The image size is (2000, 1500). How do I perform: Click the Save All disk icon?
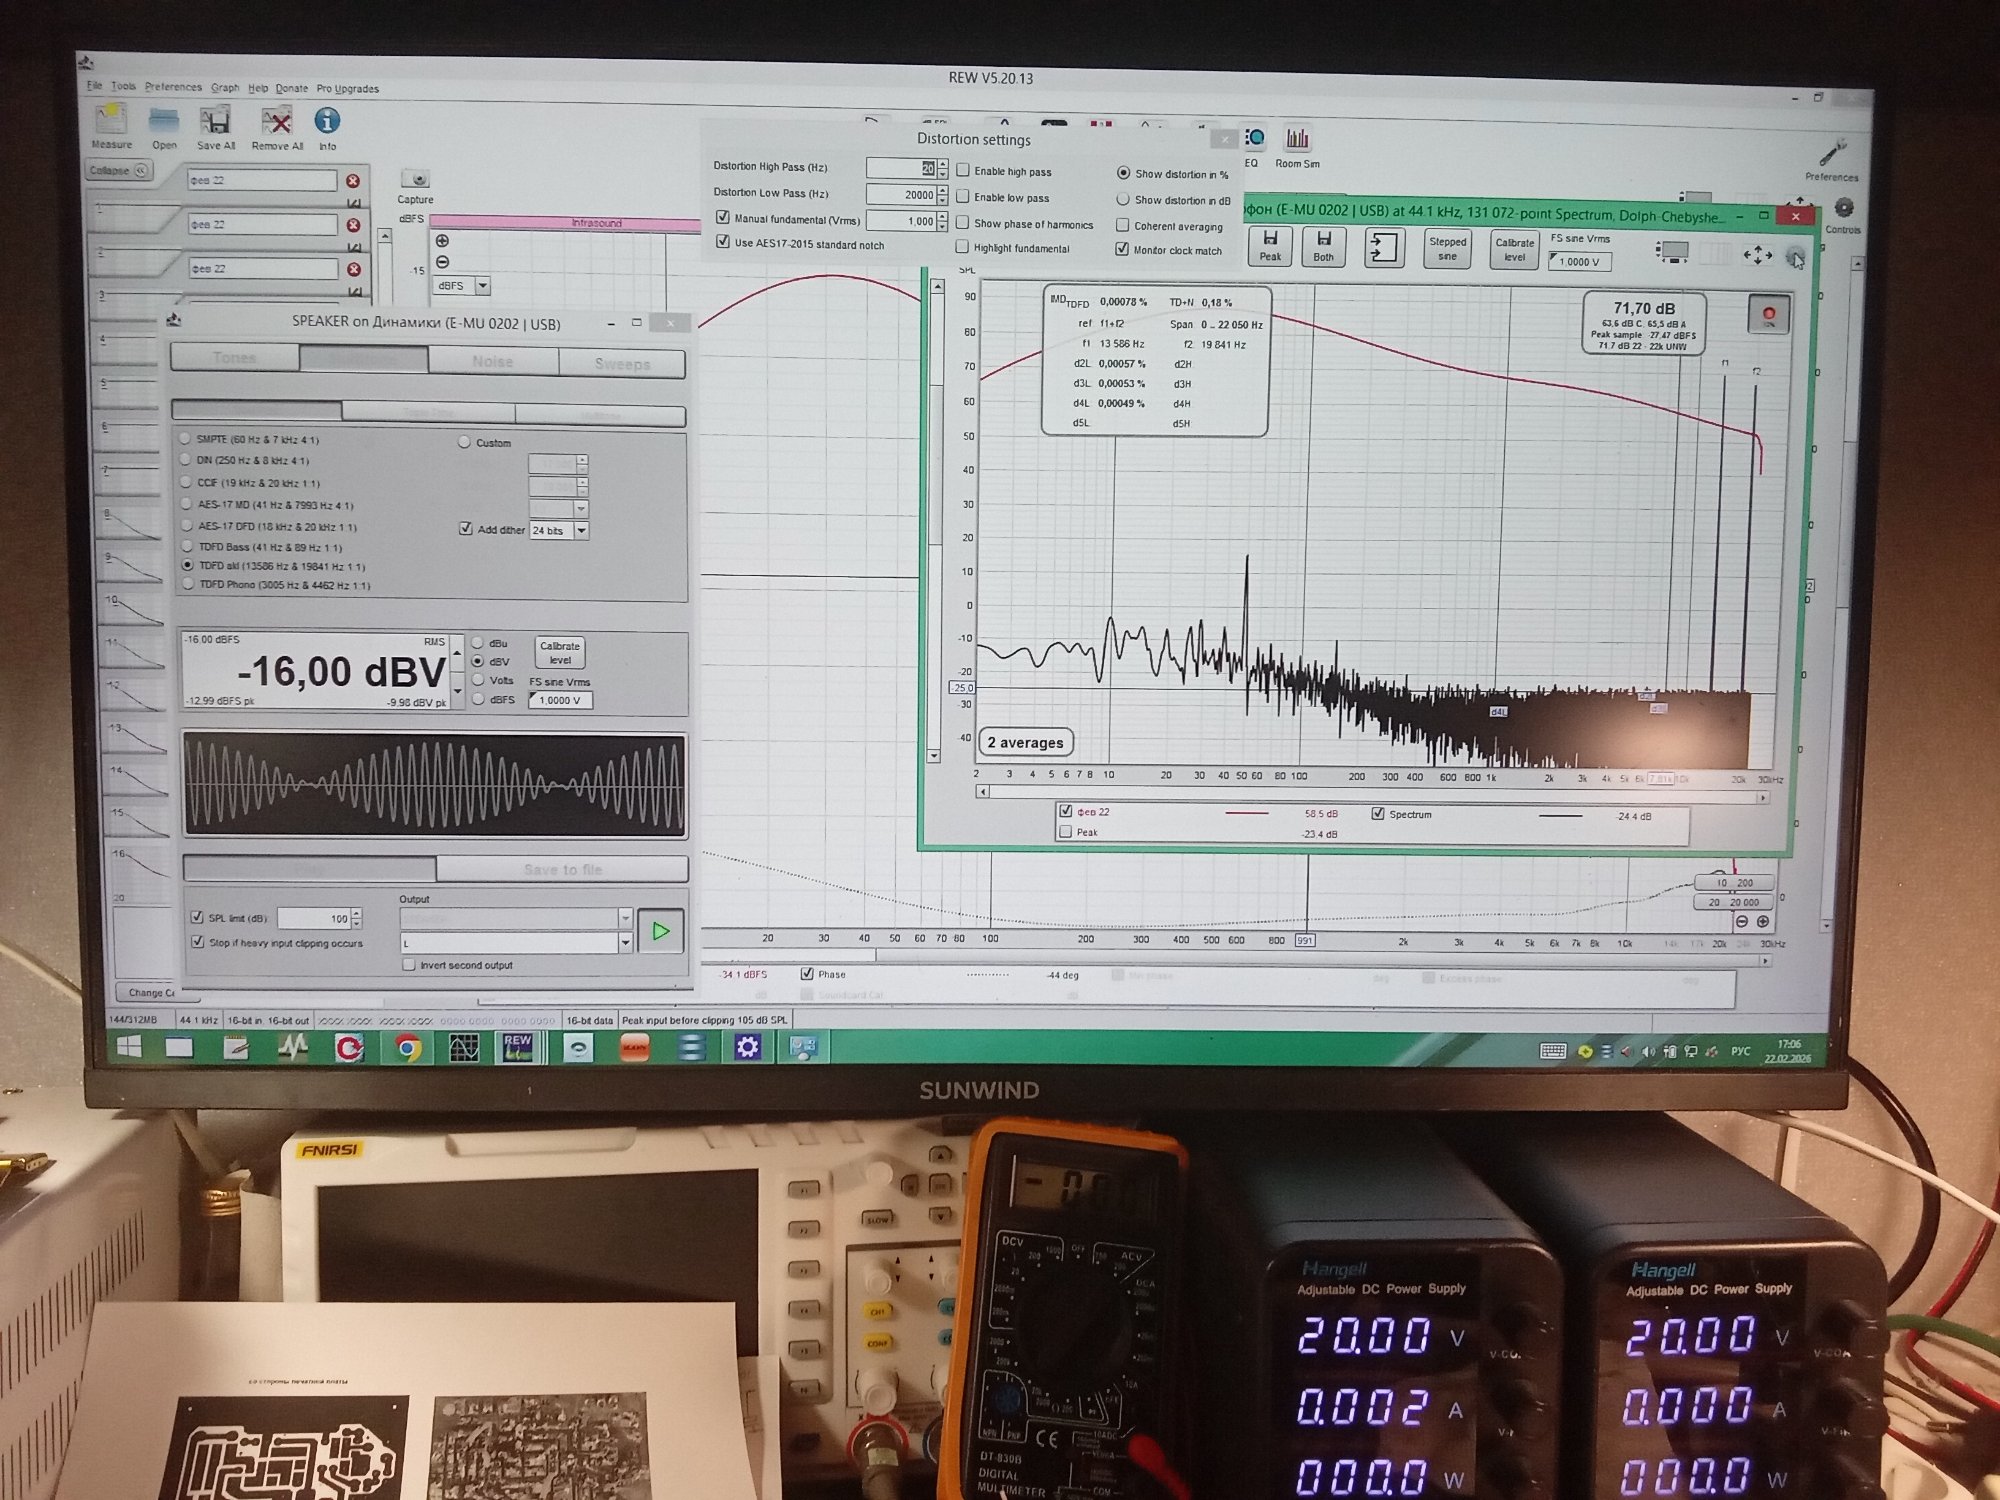(215, 123)
